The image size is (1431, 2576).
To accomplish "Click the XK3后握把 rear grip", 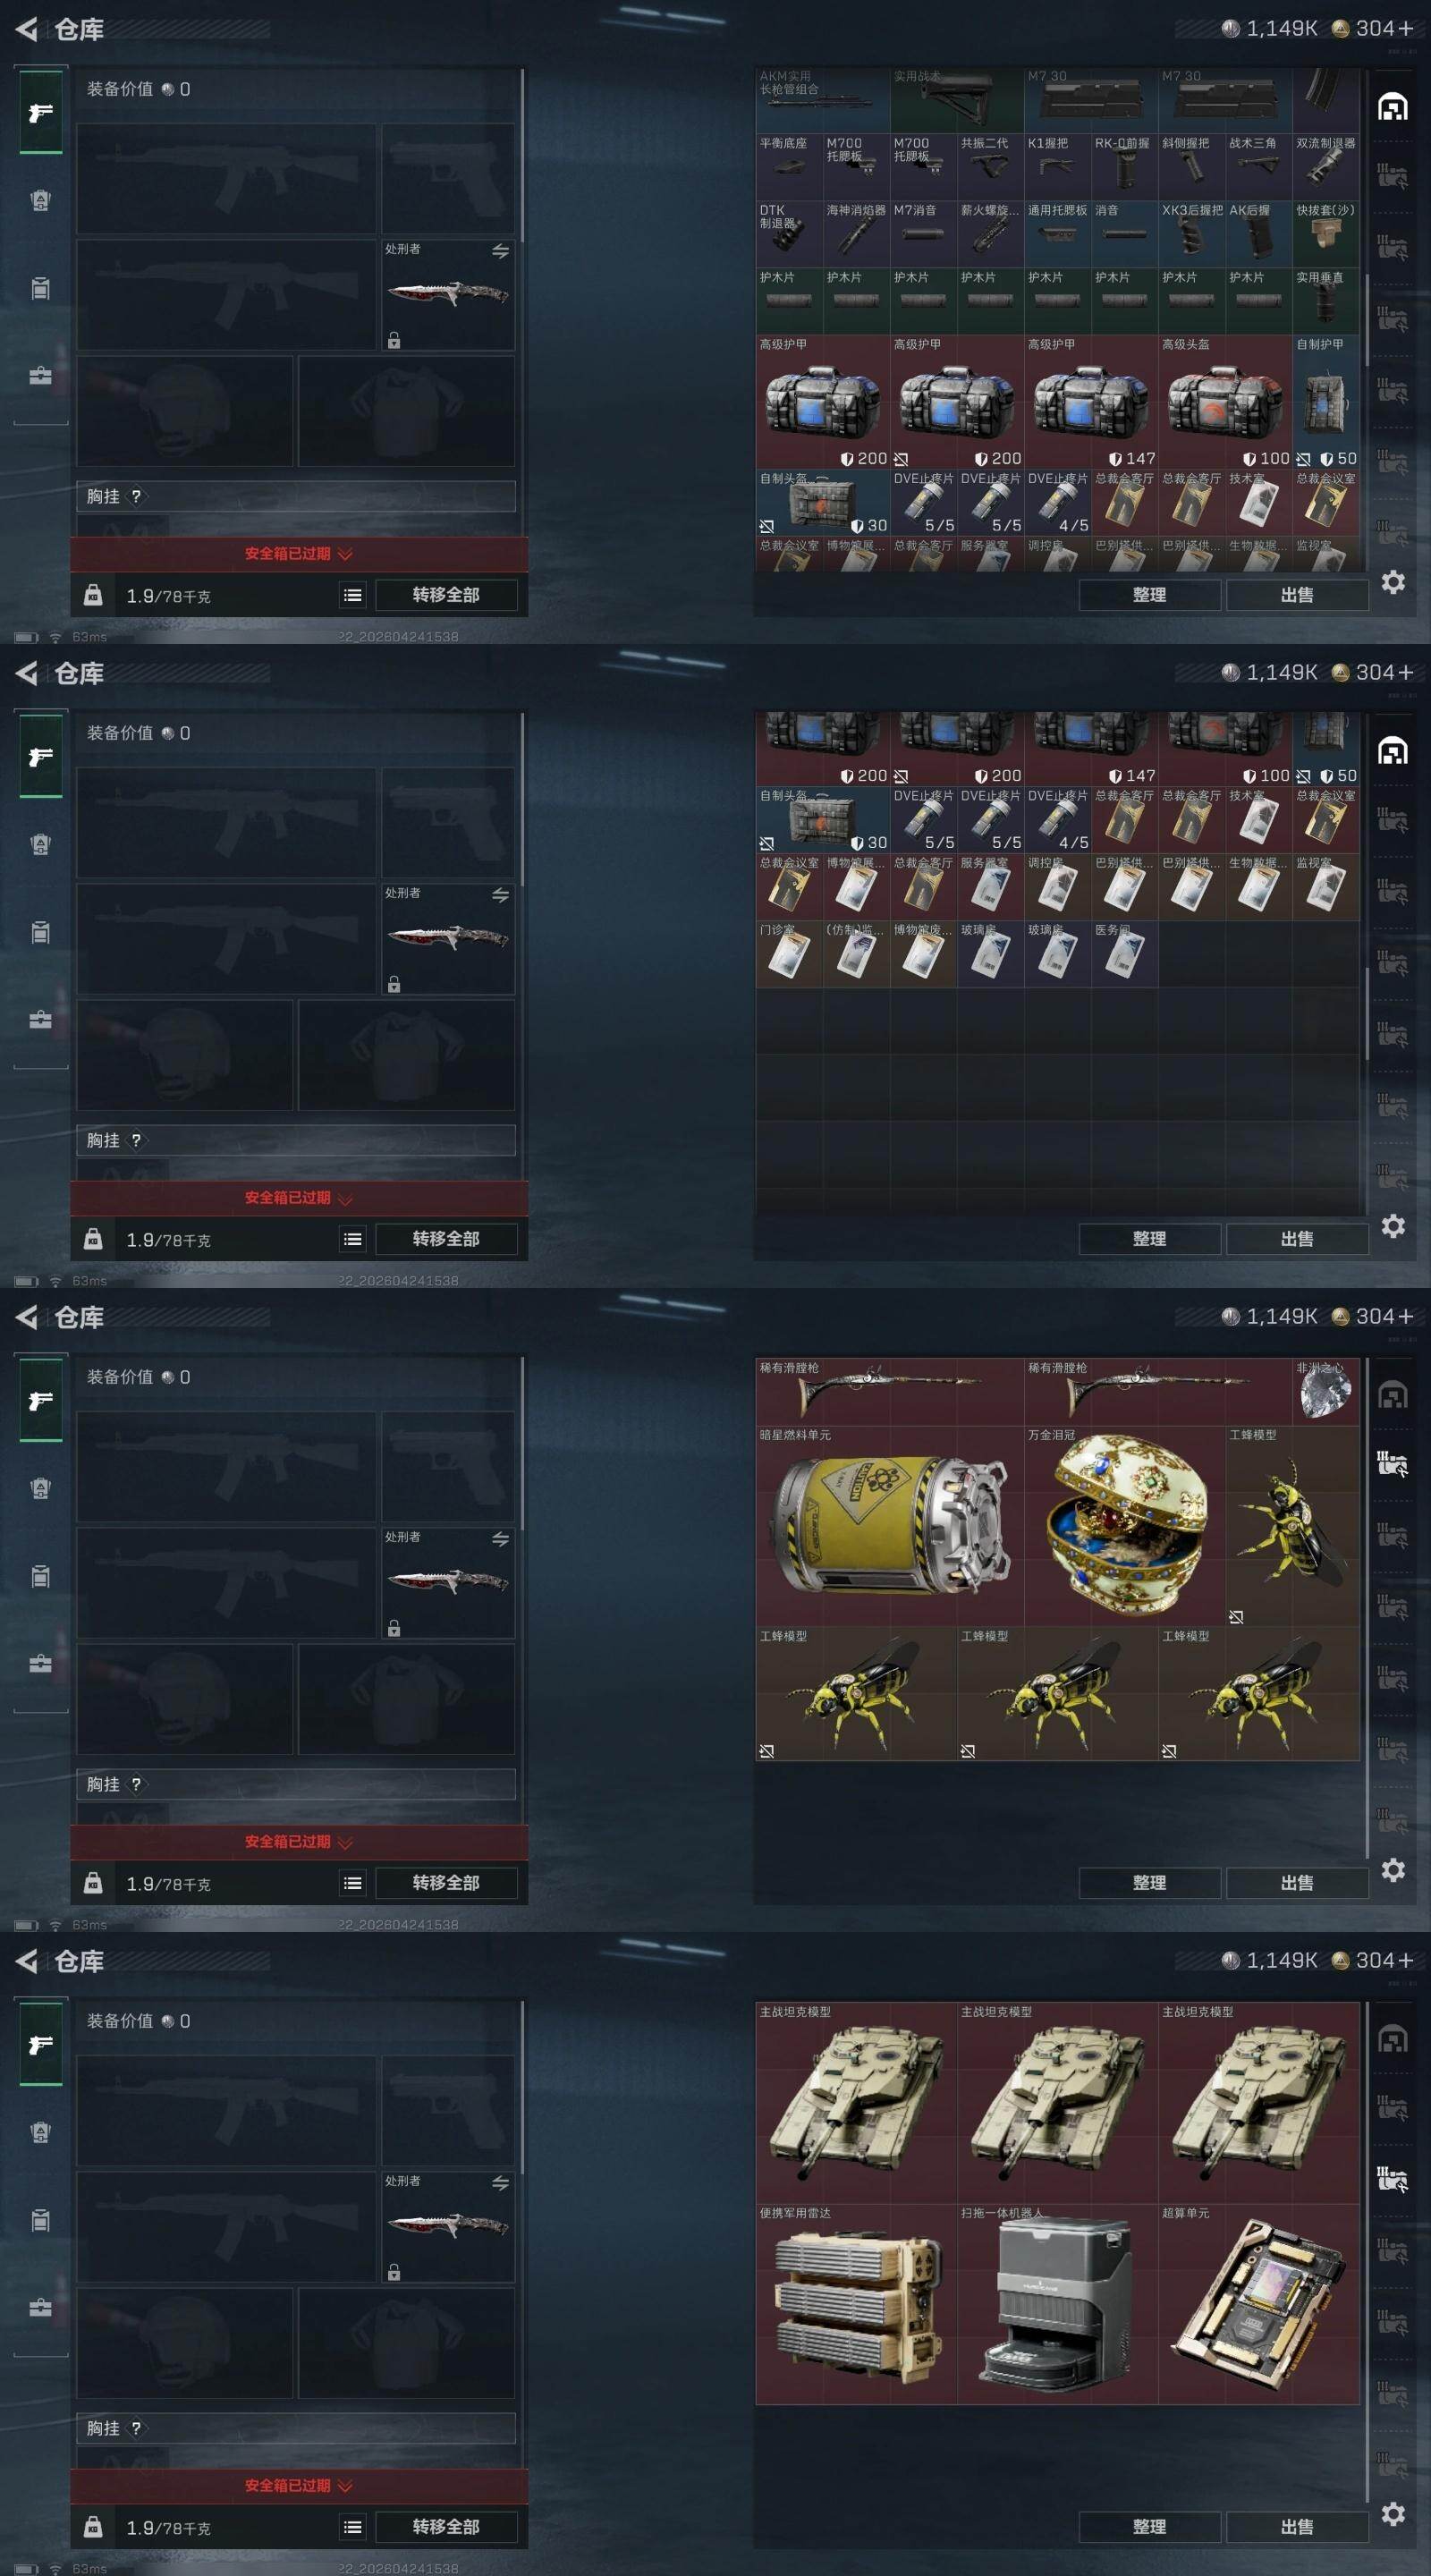I will point(1191,233).
